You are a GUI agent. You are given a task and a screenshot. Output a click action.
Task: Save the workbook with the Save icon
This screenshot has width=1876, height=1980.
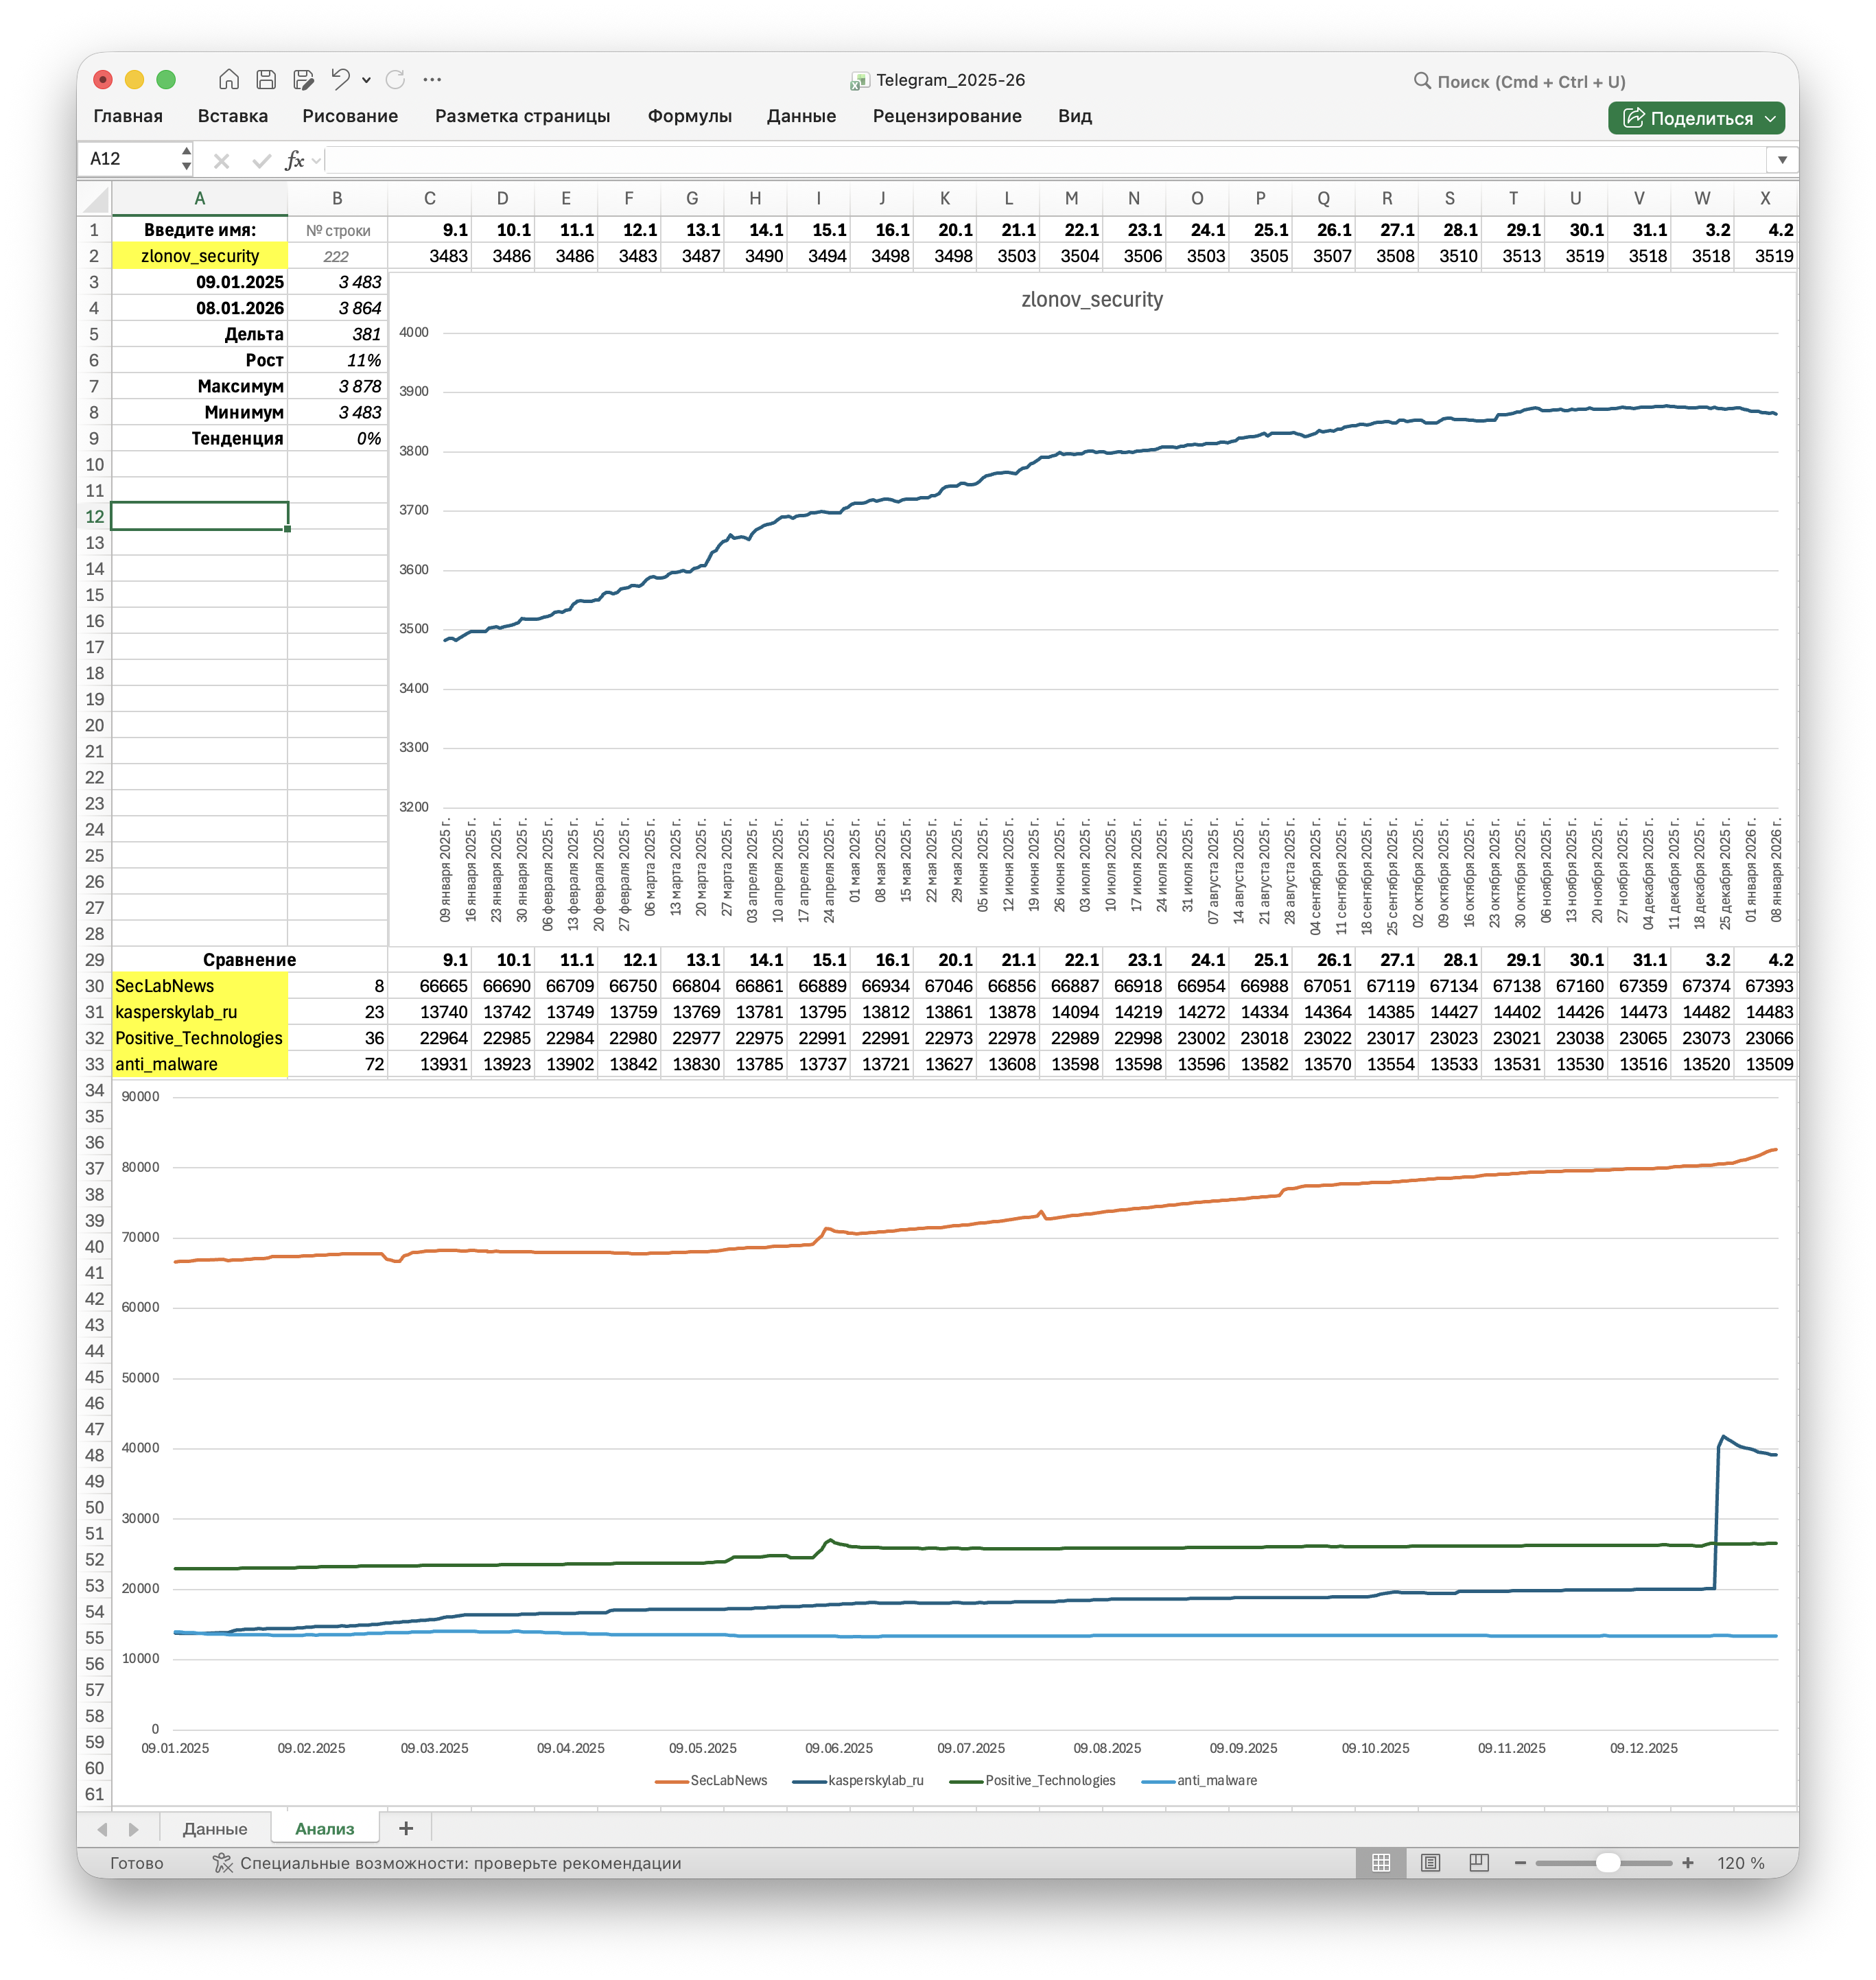(x=266, y=79)
